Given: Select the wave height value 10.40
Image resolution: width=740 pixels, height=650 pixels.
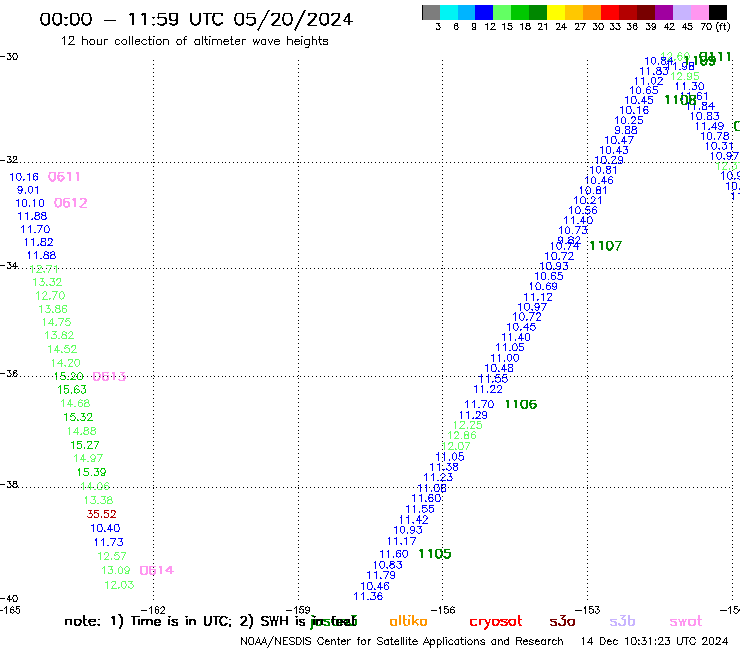Looking at the screenshot, I should [x=105, y=528].
